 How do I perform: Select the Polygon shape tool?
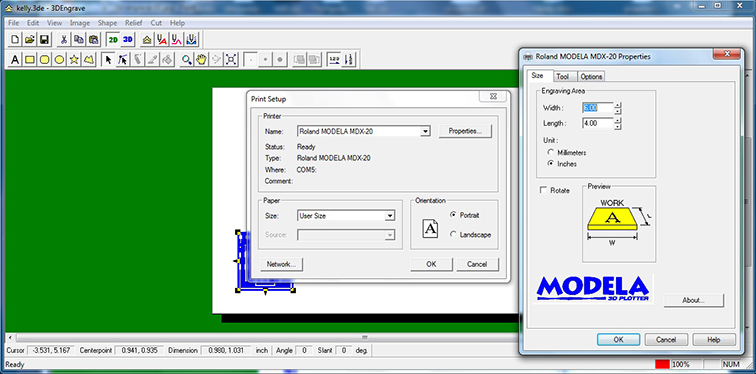pyautogui.click(x=89, y=60)
